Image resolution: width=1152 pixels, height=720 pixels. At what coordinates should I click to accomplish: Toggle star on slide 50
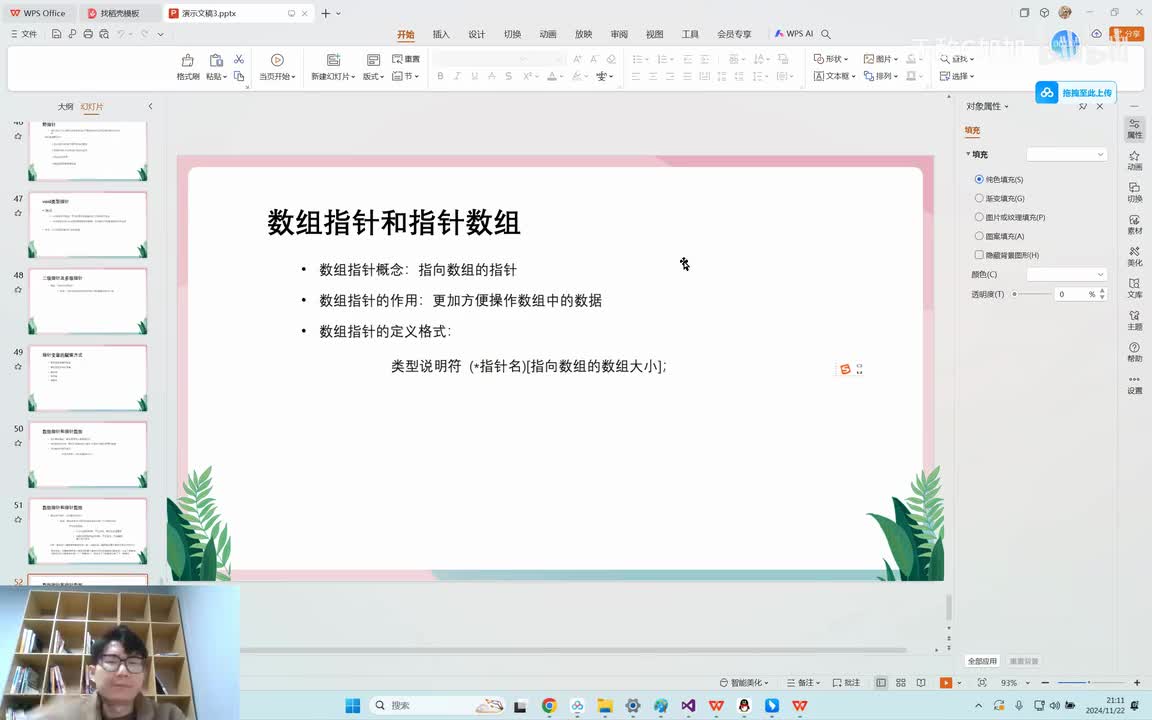[x=18, y=443]
